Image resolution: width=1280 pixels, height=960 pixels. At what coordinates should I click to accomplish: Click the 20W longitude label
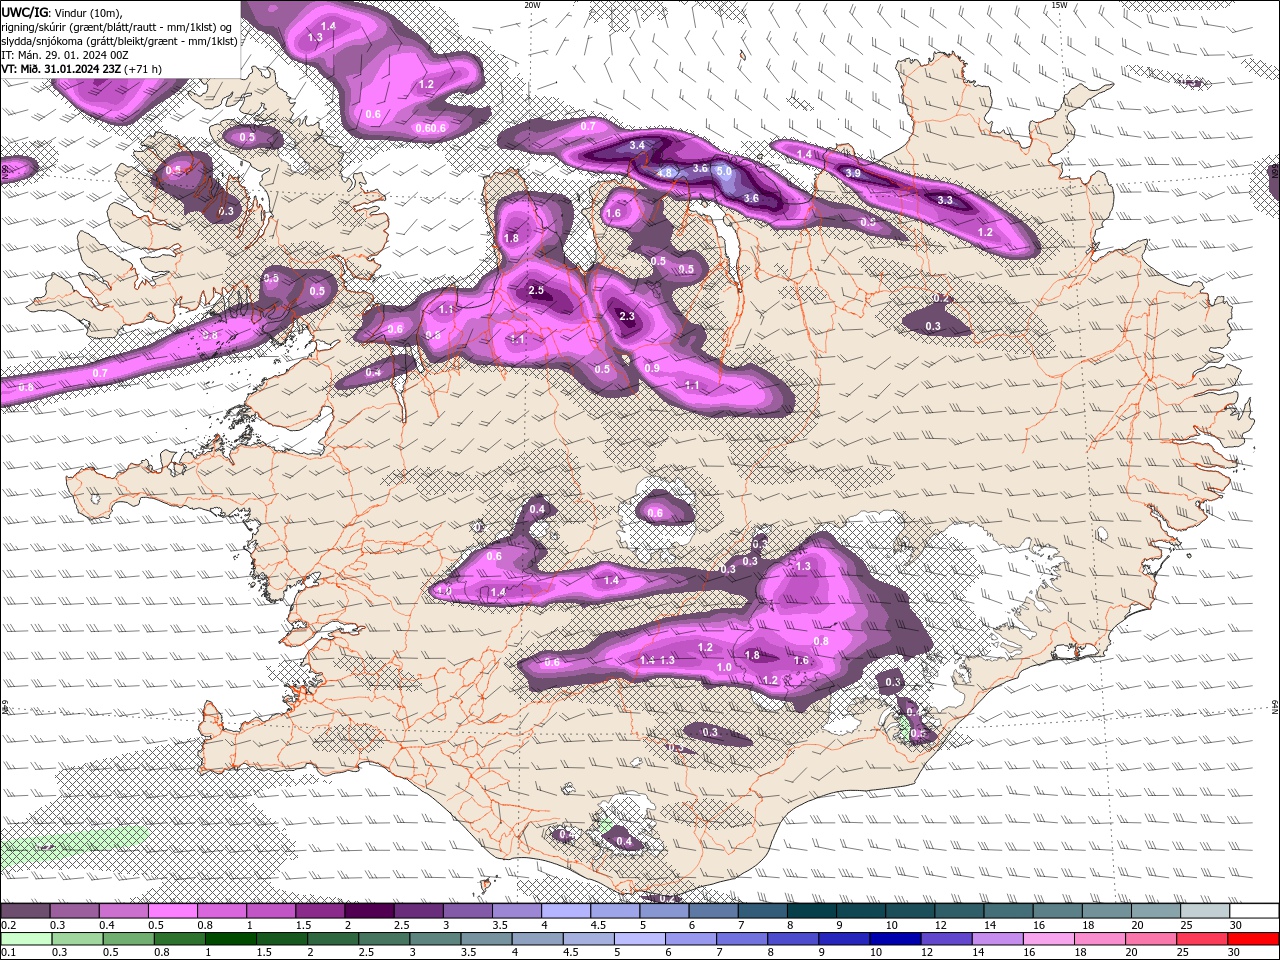pos(532,5)
